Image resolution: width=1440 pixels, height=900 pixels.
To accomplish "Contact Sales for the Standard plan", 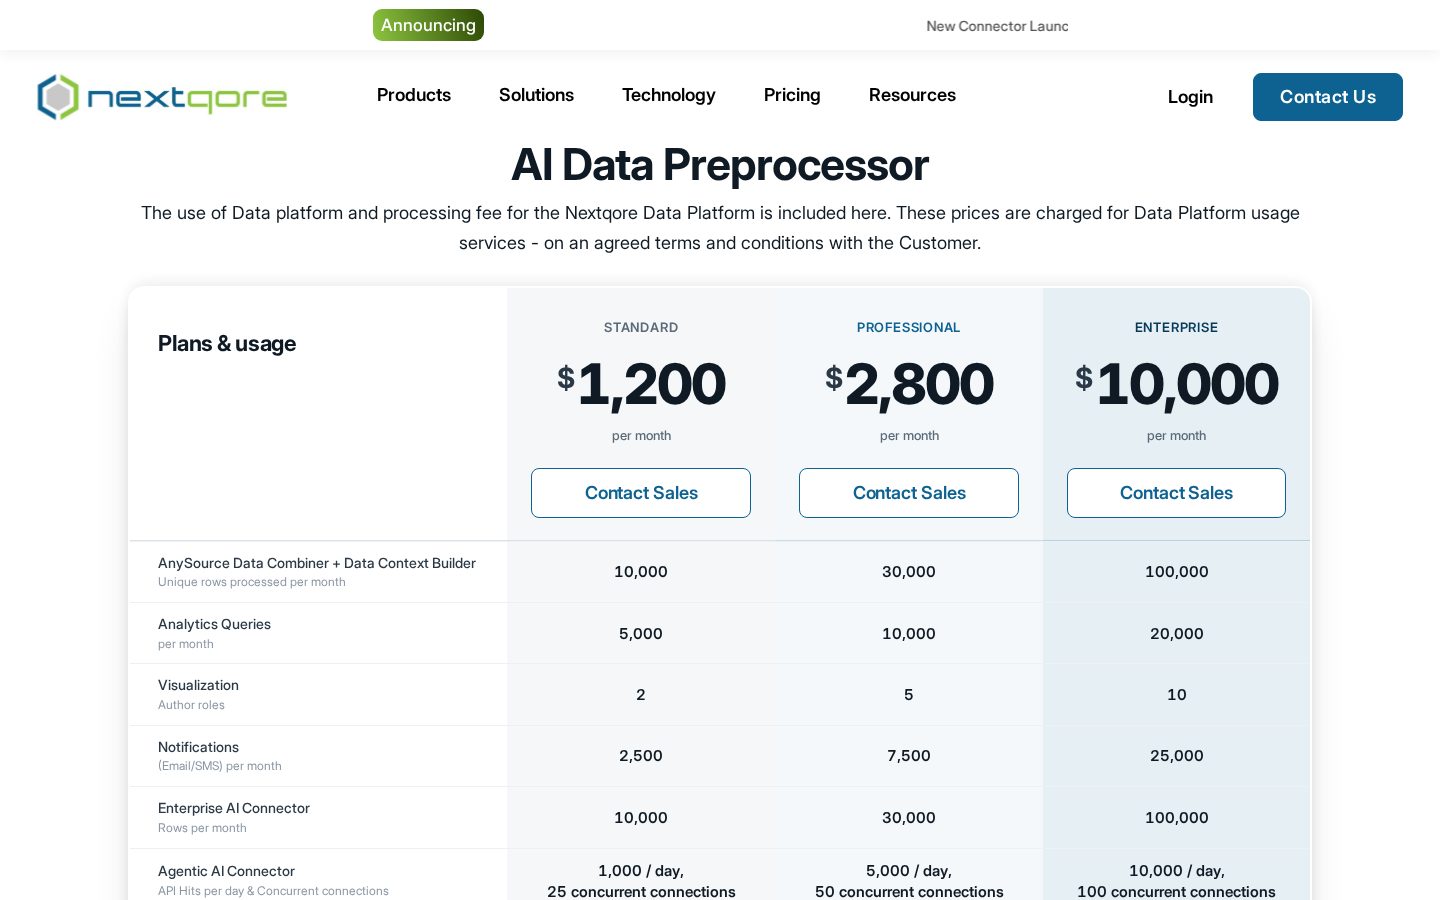I will point(641,493).
